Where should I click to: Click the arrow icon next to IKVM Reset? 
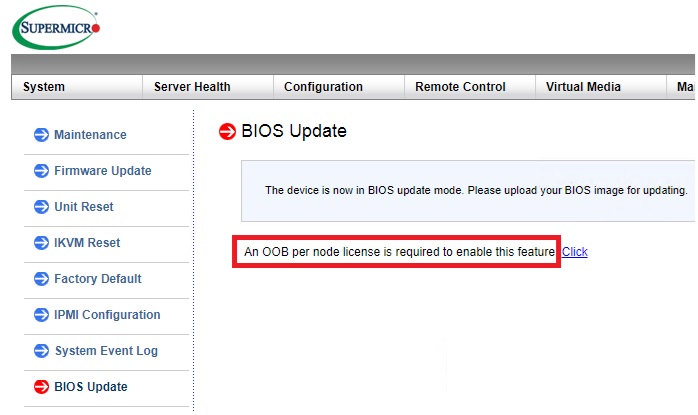coord(41,243)
